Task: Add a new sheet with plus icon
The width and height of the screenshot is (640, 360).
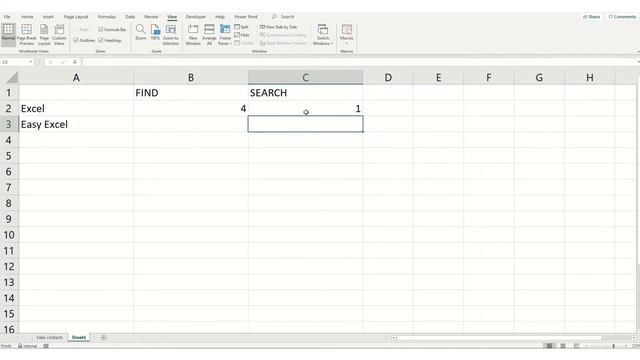Action: tap(103, 338)
